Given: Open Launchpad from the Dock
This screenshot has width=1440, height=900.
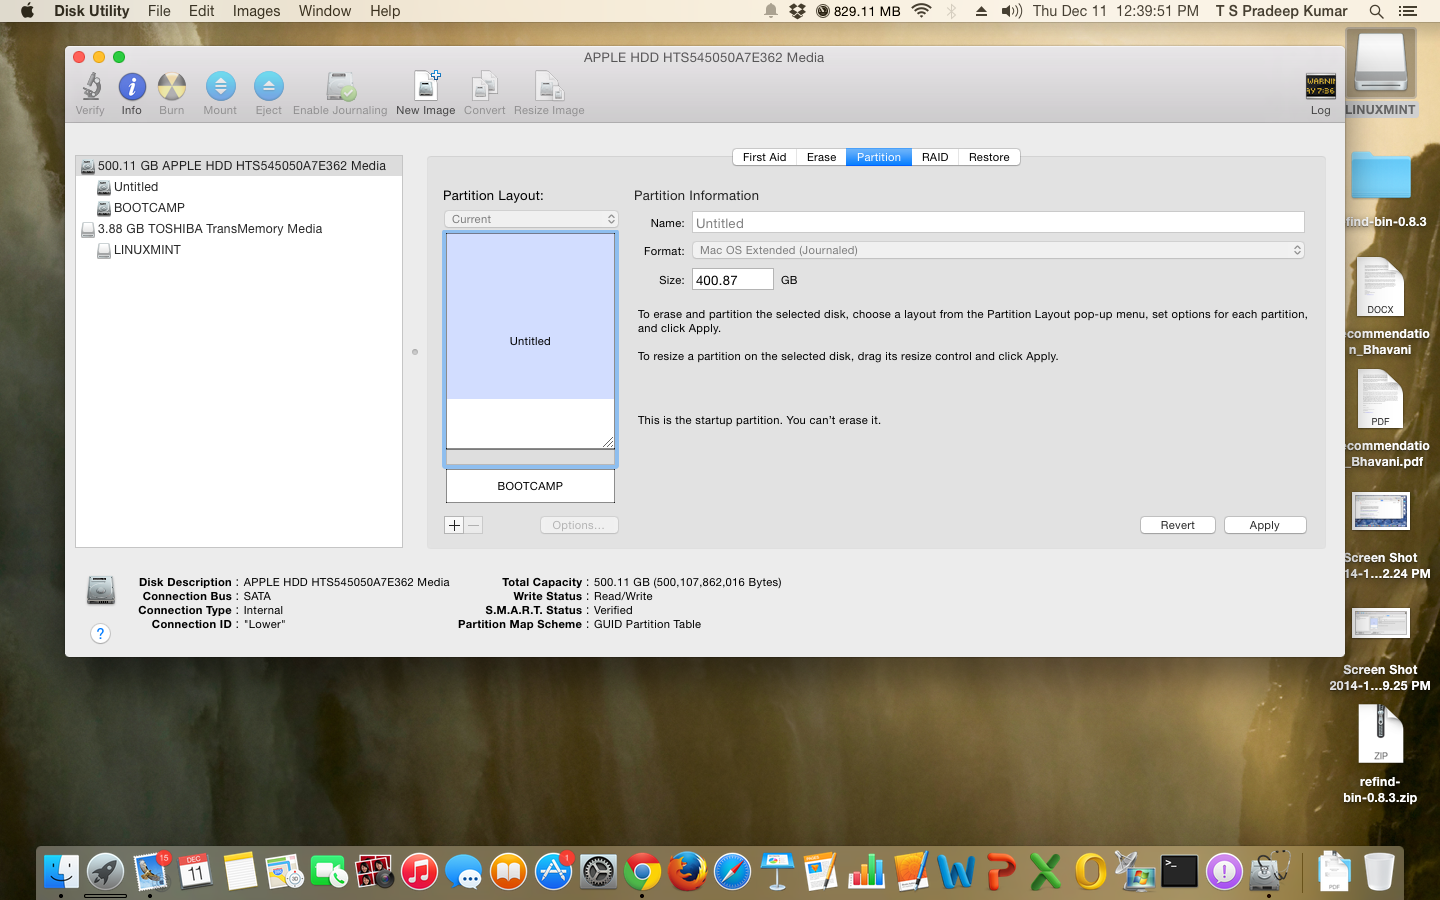Looking at the screenshot, I should pyautogui.click(x=105, y=872).
